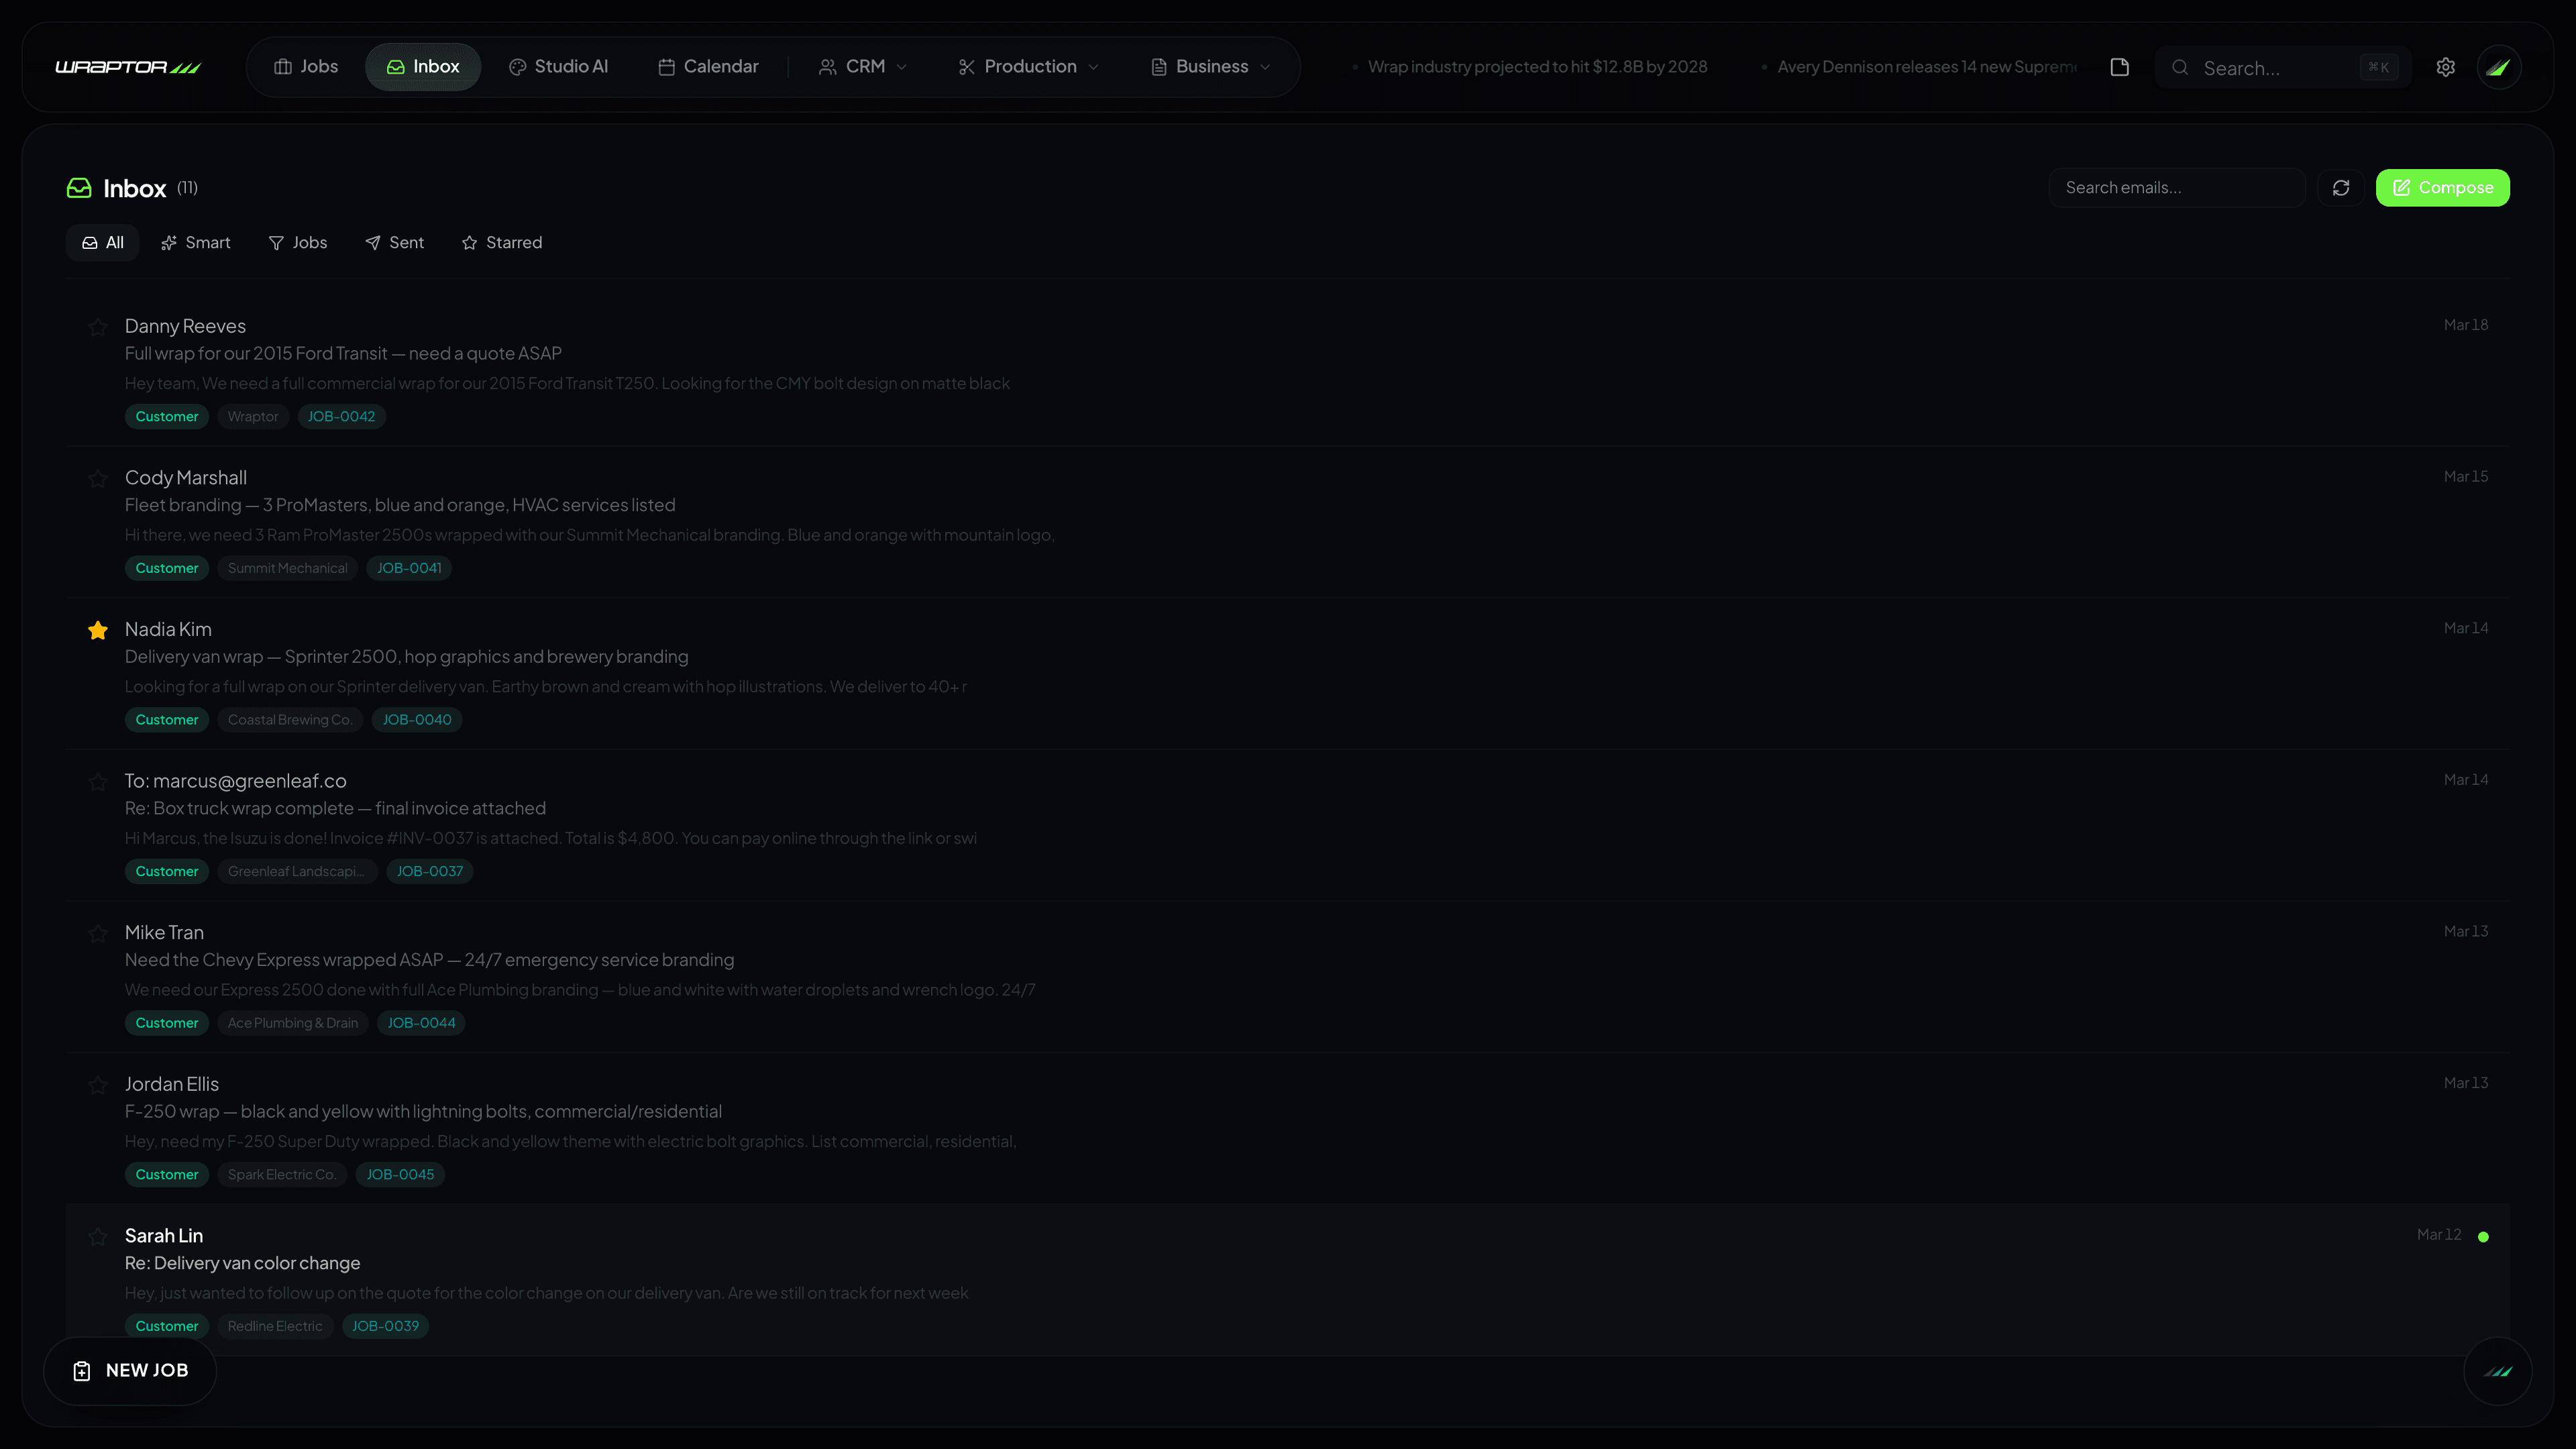Click the Search emails input field

coord(2176,187)
